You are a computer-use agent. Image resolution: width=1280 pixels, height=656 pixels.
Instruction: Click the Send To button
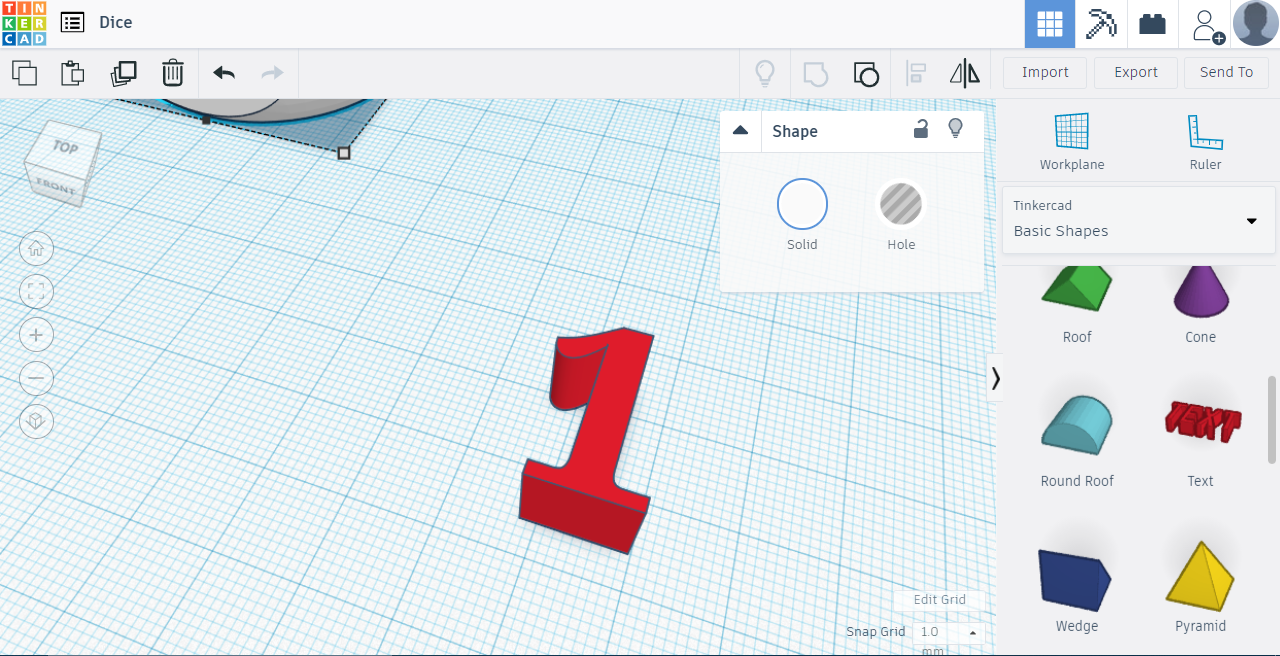coord(1226,72)
